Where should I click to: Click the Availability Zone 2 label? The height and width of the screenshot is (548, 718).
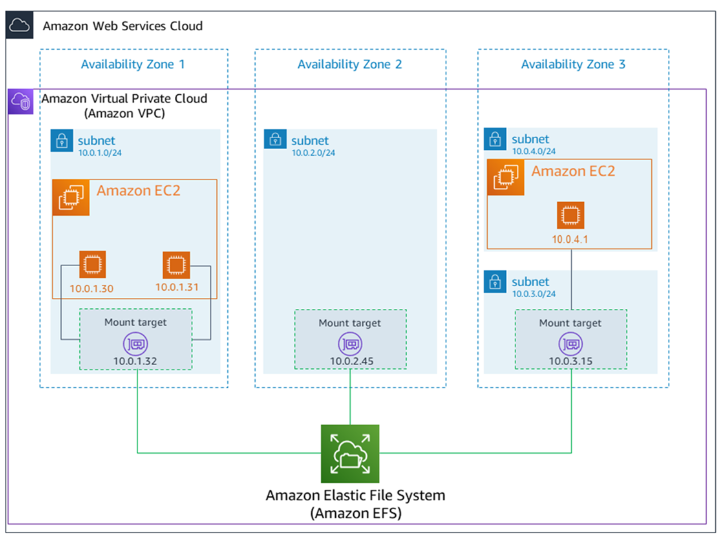click(349, 65)
